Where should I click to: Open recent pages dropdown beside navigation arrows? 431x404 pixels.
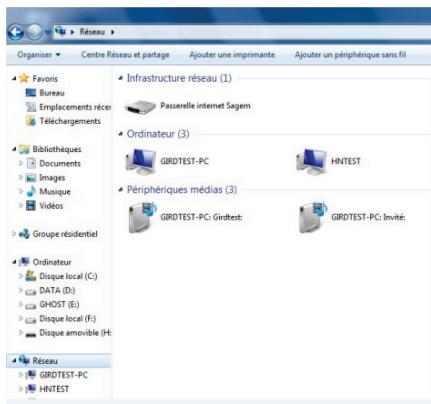click(x=47, y=33)
